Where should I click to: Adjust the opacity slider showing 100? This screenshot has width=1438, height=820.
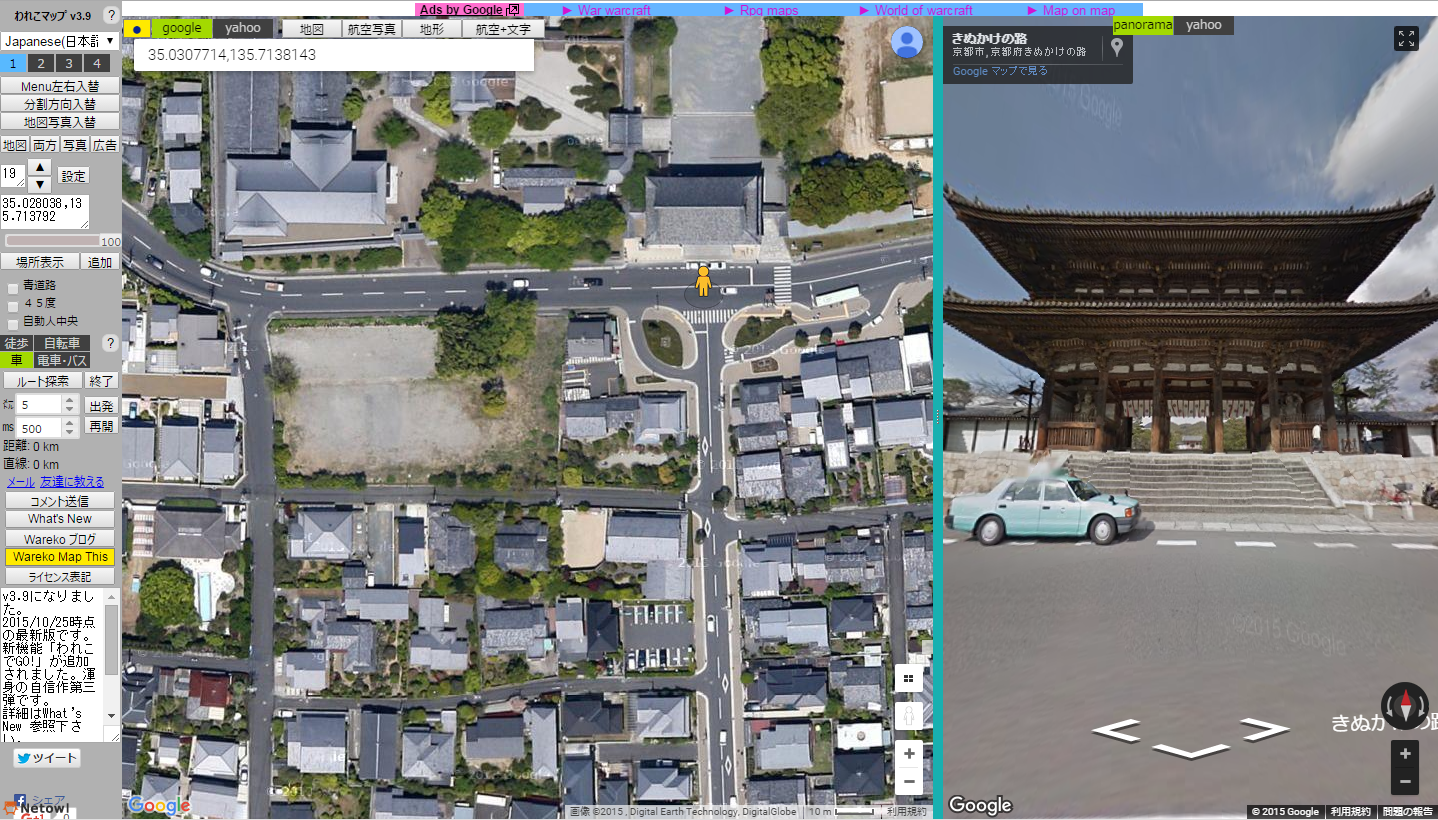pos(52,241)
